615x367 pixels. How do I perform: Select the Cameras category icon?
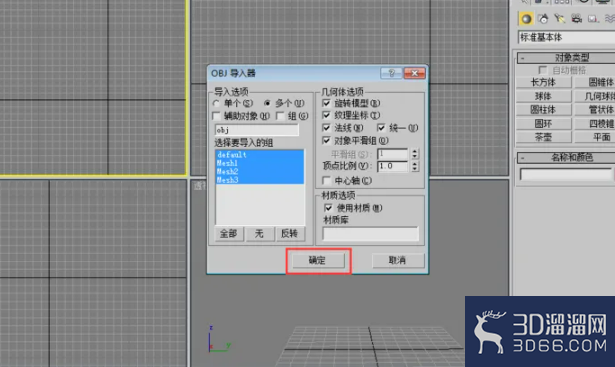pyautogui.click(x=576, y=18)
